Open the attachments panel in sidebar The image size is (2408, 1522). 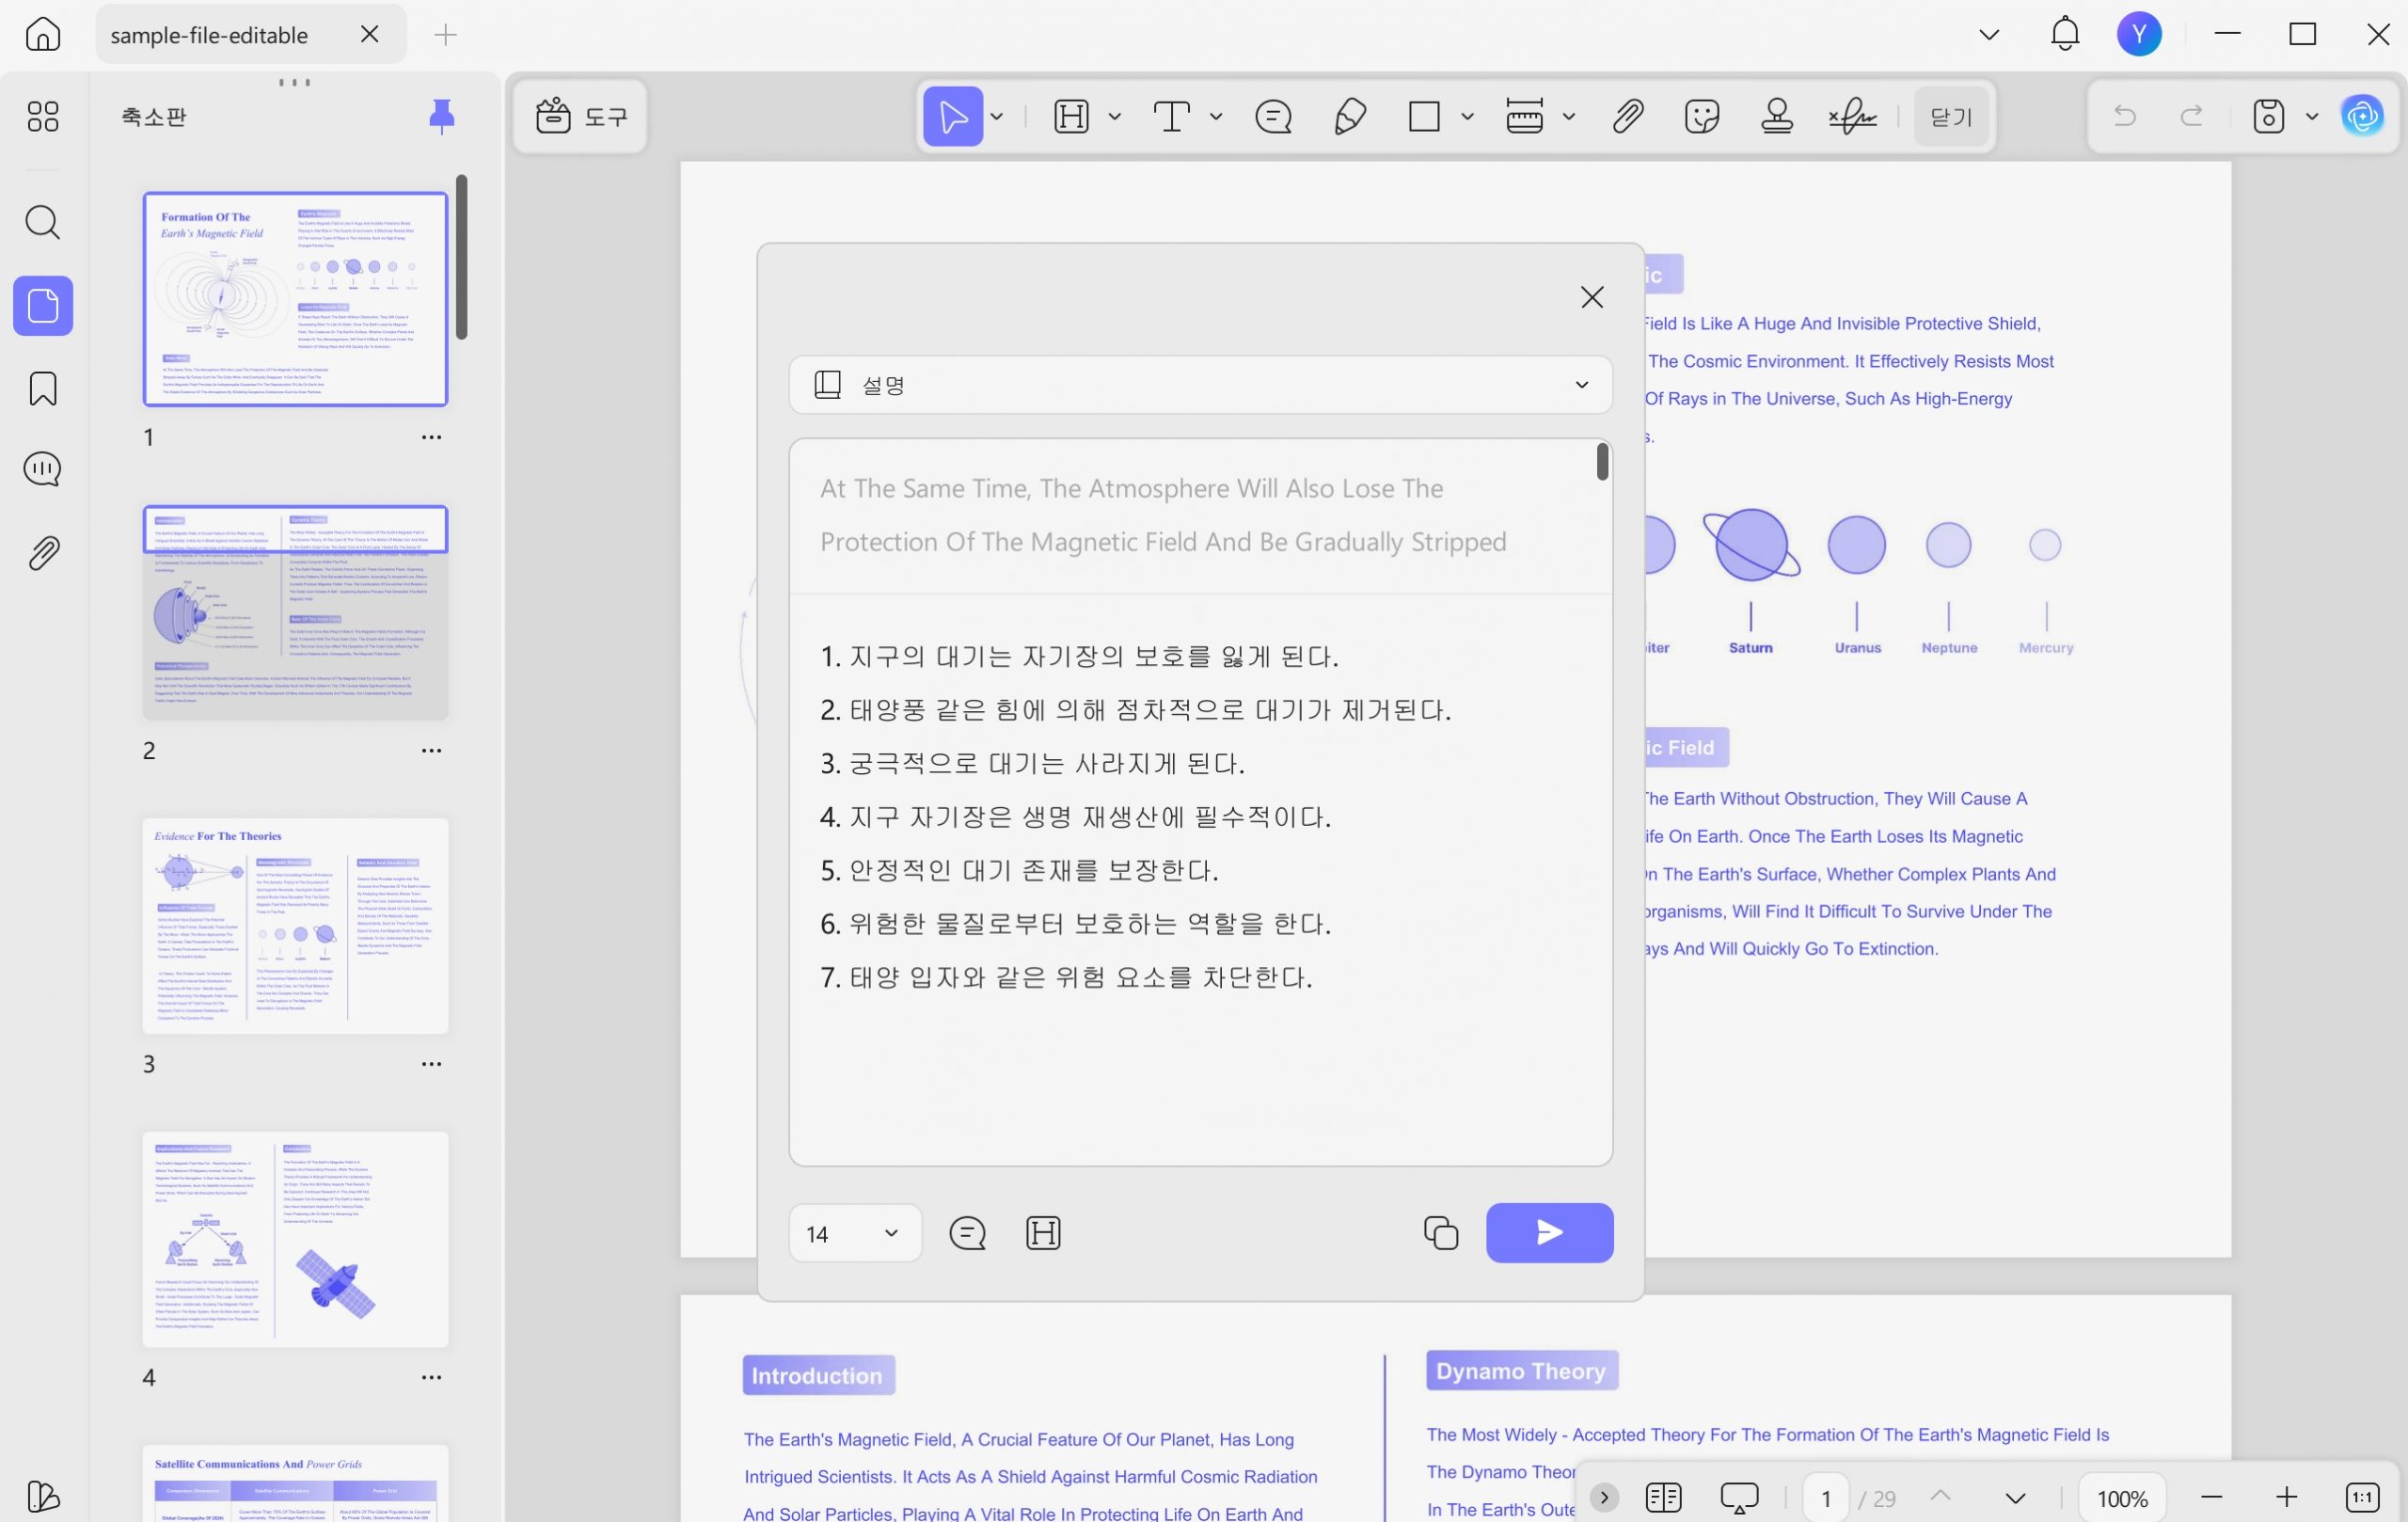tap(43, 553)
